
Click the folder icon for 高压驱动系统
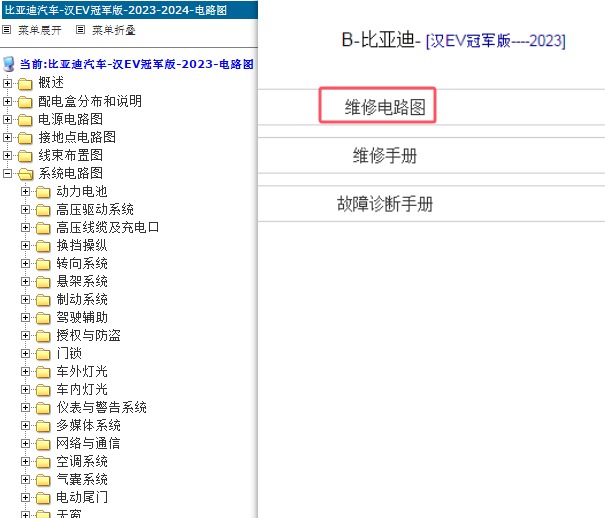[43, 210]
